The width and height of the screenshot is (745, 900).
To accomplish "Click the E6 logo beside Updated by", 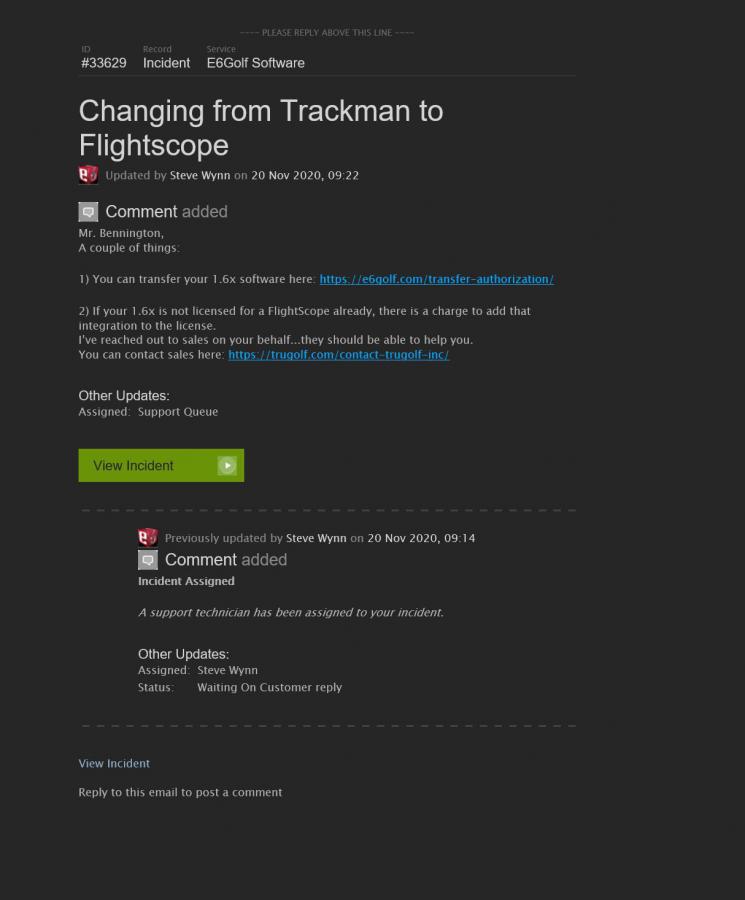I will (x=88, y=174).
